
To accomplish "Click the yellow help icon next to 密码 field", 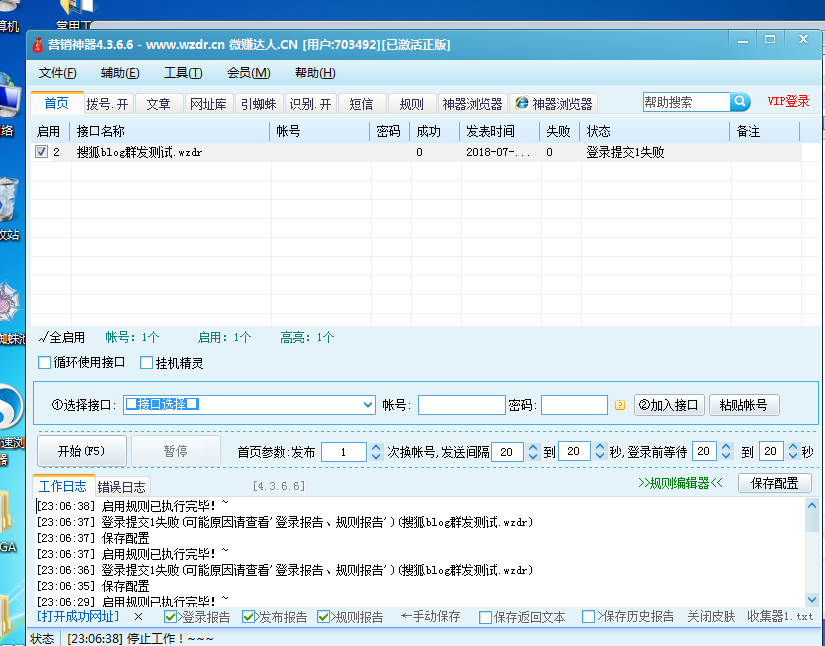I will pyautogui.click(x=619, y=405).
